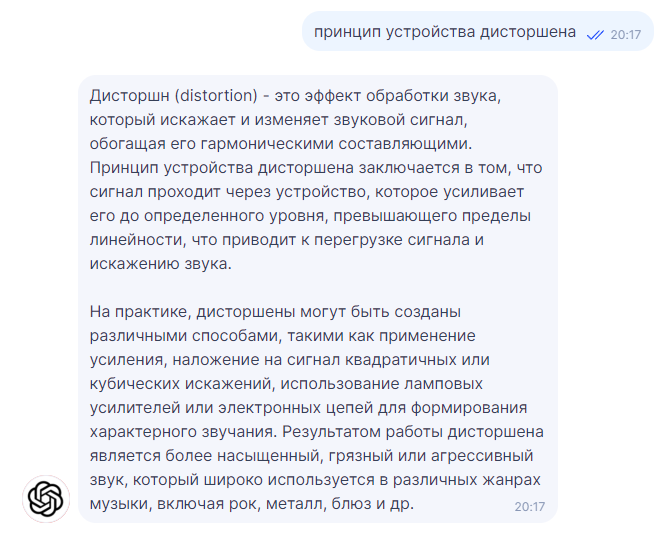The image size is (666, 535).
Task: Click the '(distortion)' term in parentheses
Action: [x=216, y=96]
